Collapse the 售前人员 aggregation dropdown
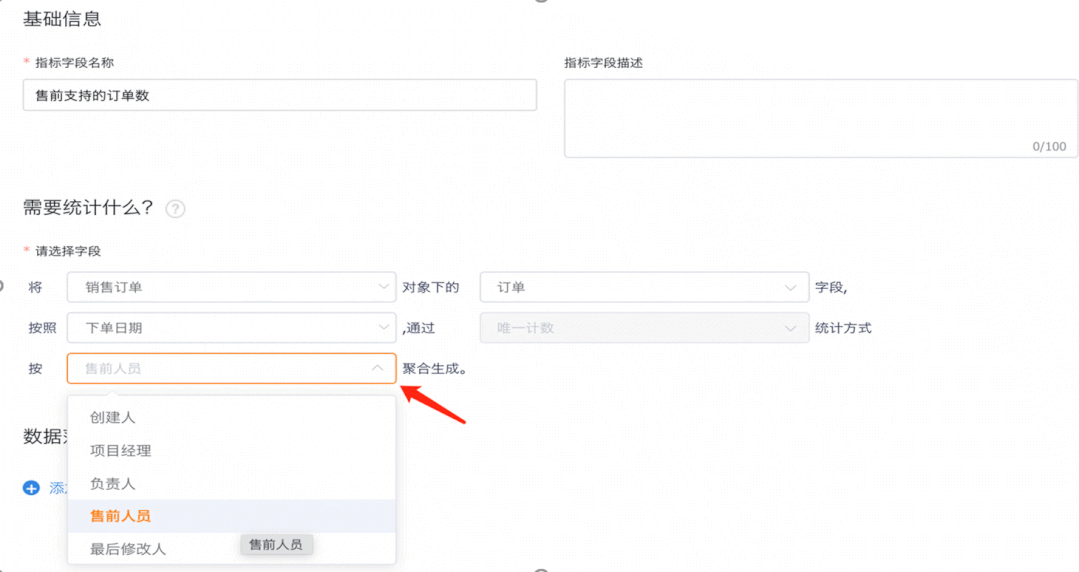Image resolution: width=1079 pixels, height=572 pixels. (x=231, y=368)
